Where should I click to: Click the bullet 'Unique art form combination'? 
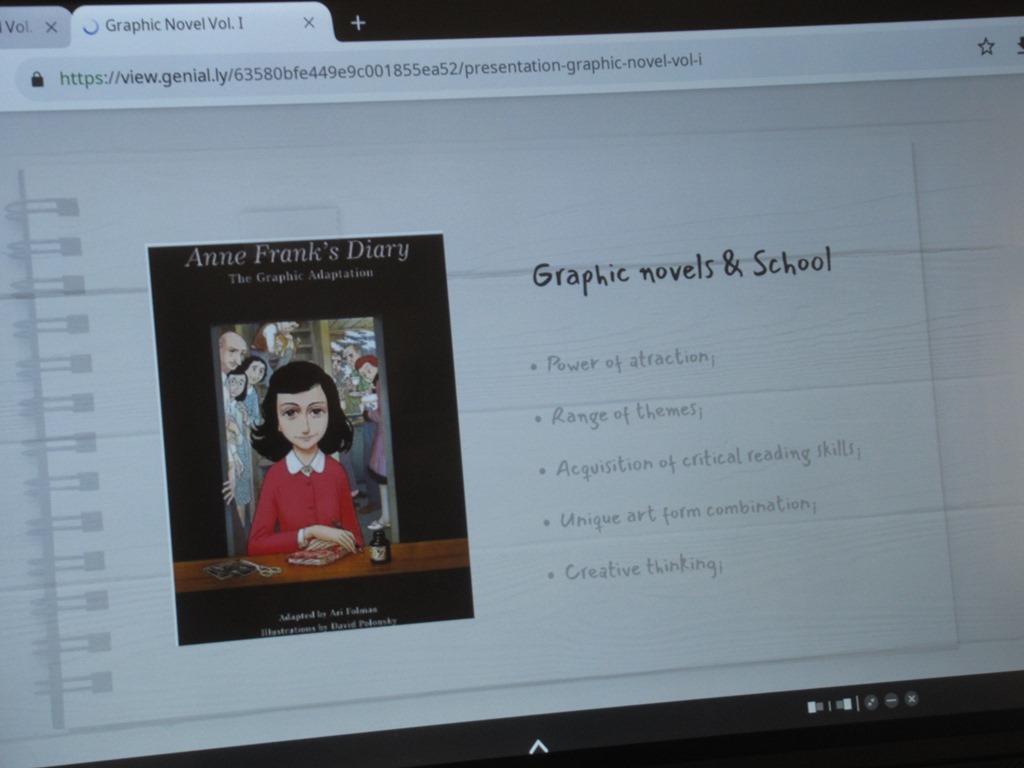[688, 511]
